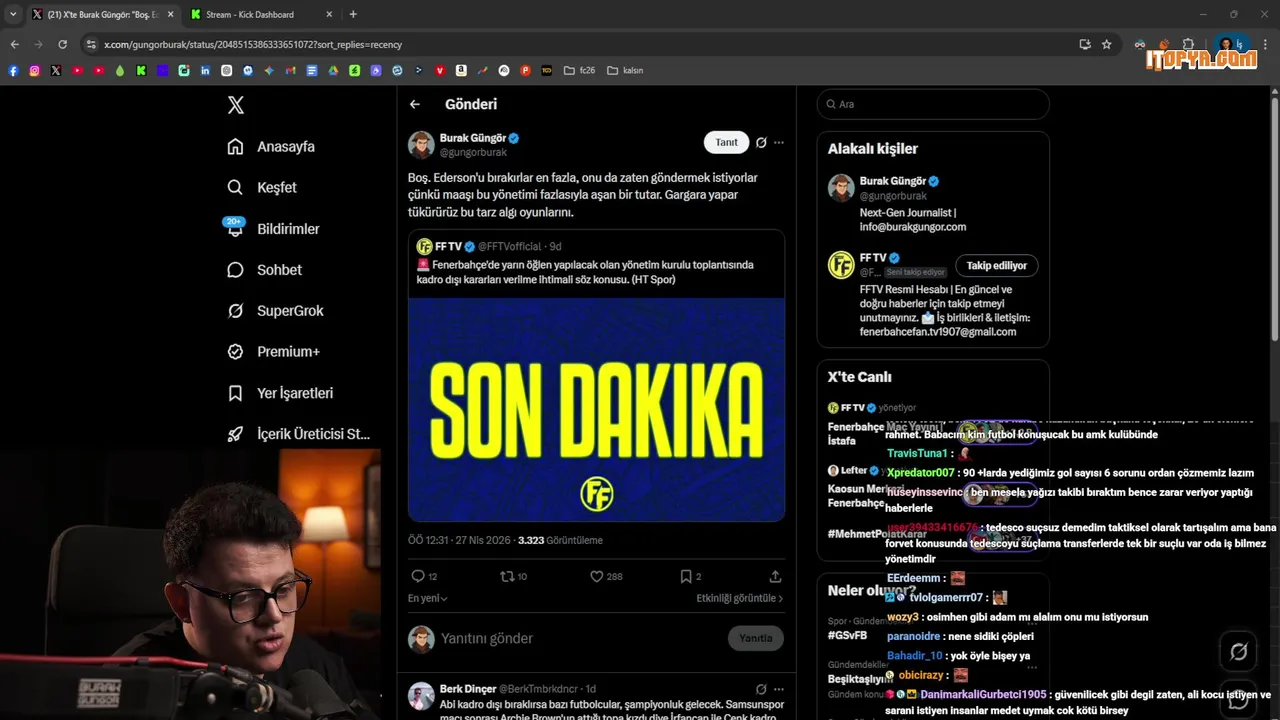The image size is (1280, 720).
Task: Open a new browser tab
Action: (x=353, y=14)
